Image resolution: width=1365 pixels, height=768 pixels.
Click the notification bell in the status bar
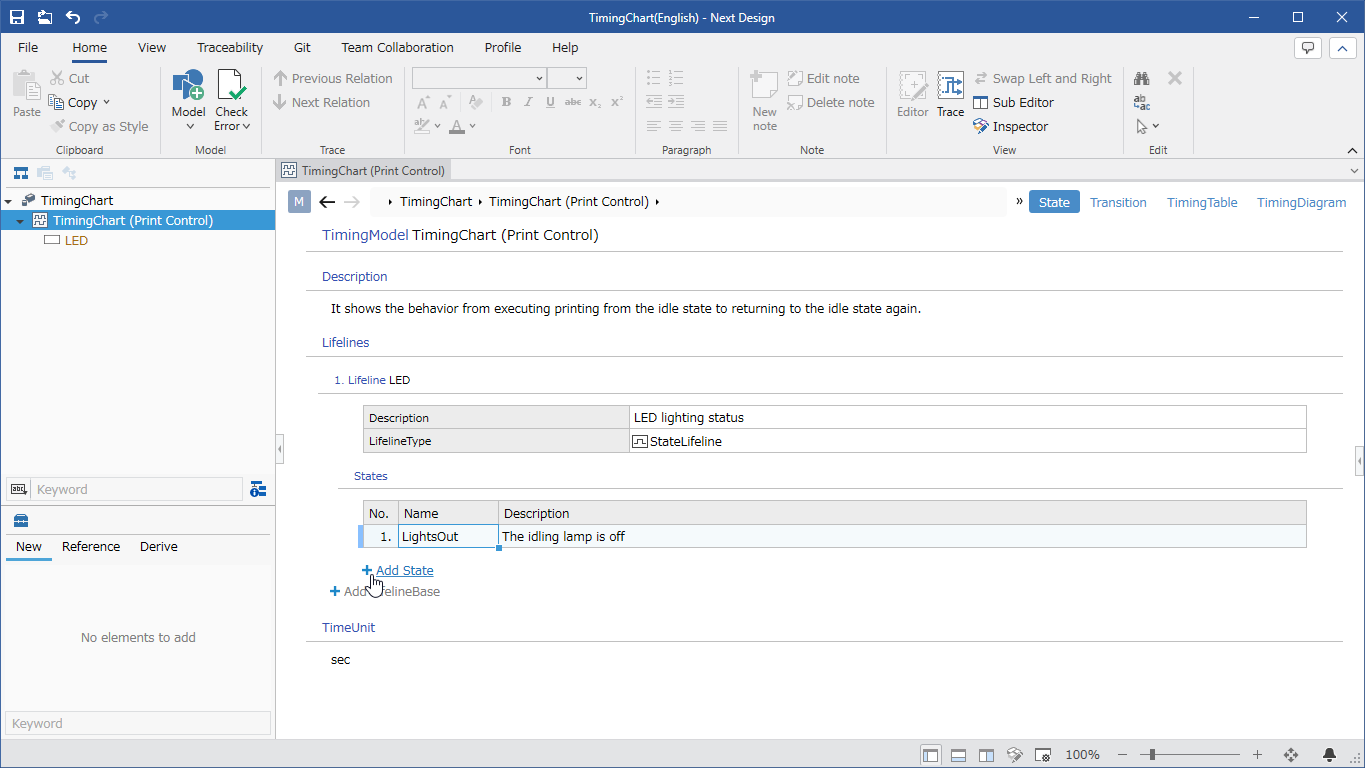(1330, 755)
